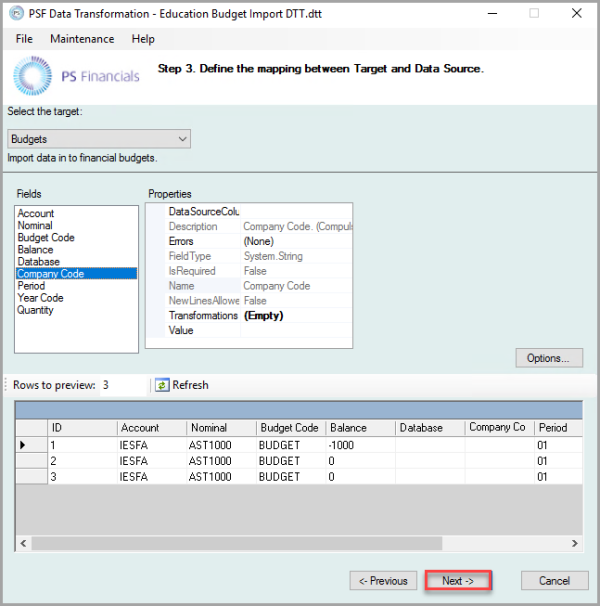
Task: Click the Rows to preview input
Action: pyautogui.click(x=122, y=385)
